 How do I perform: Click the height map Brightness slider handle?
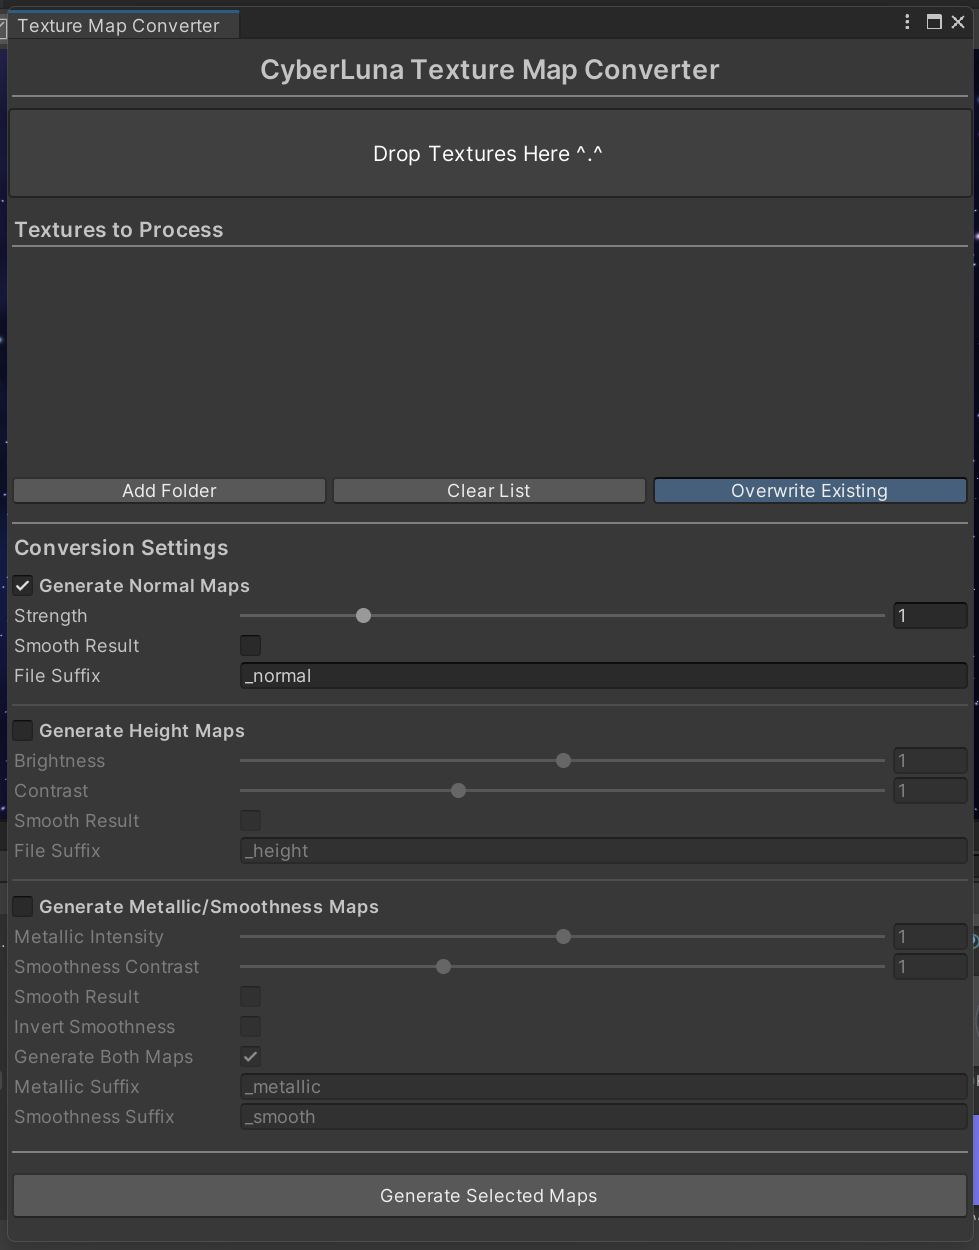[562, 760]
